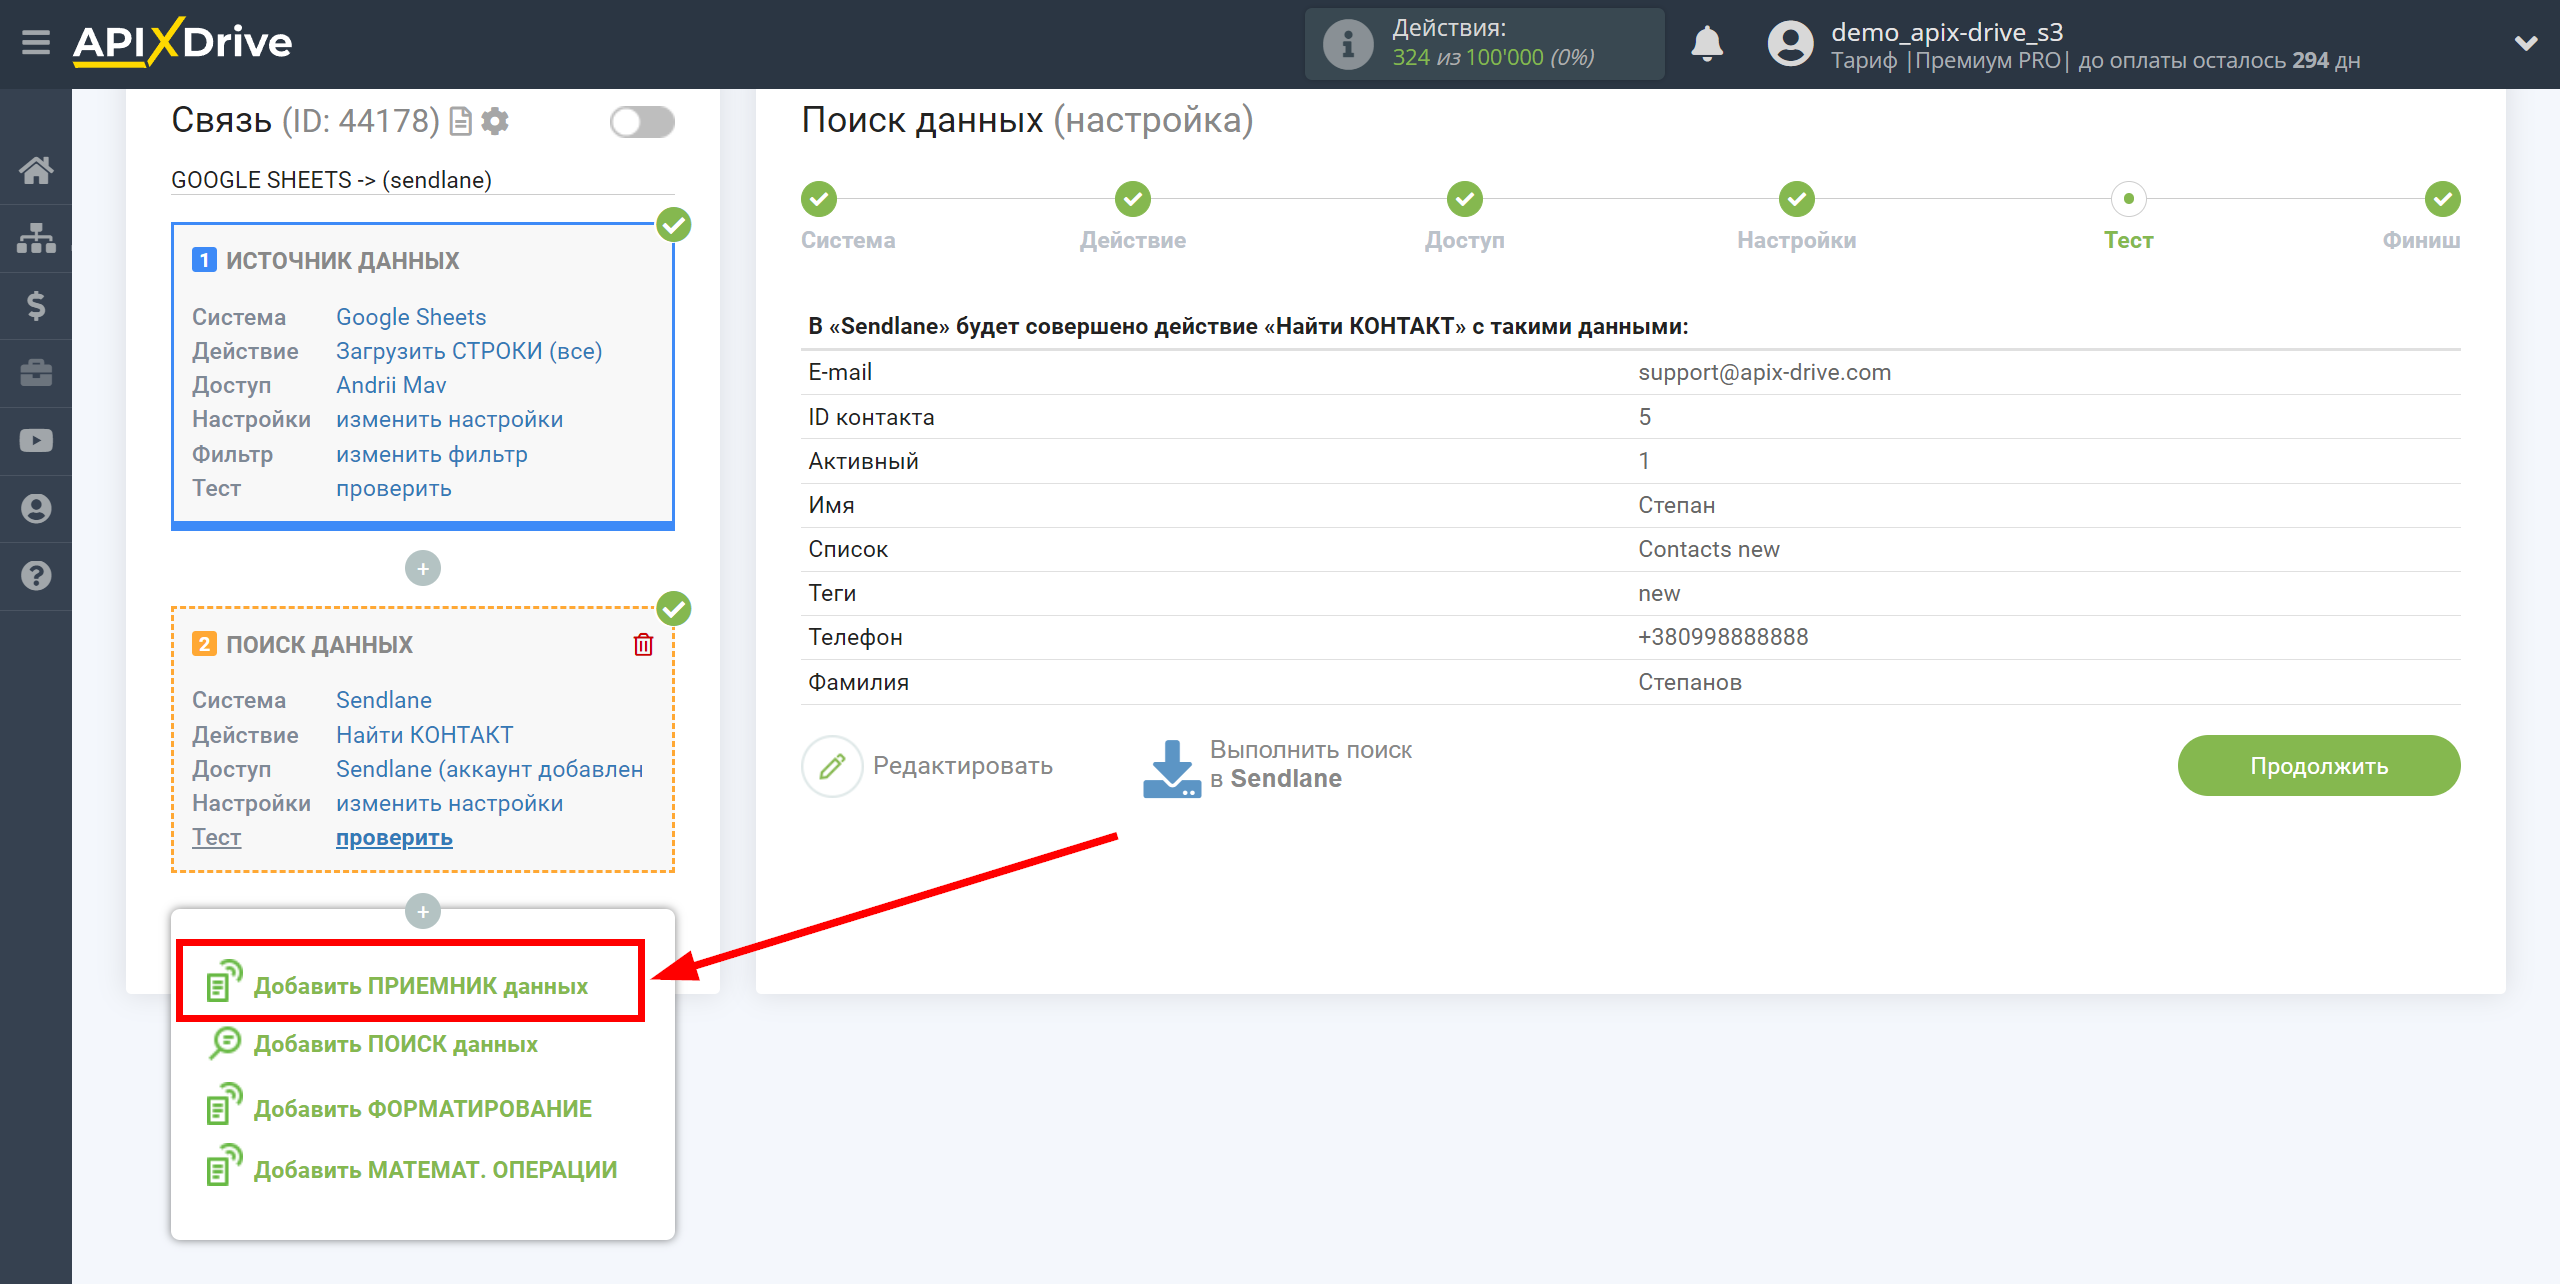The image size is (2560, 1284).
Task: Open Andrii Mav access link
Action: pyautogui.click(x=391, y=385)
